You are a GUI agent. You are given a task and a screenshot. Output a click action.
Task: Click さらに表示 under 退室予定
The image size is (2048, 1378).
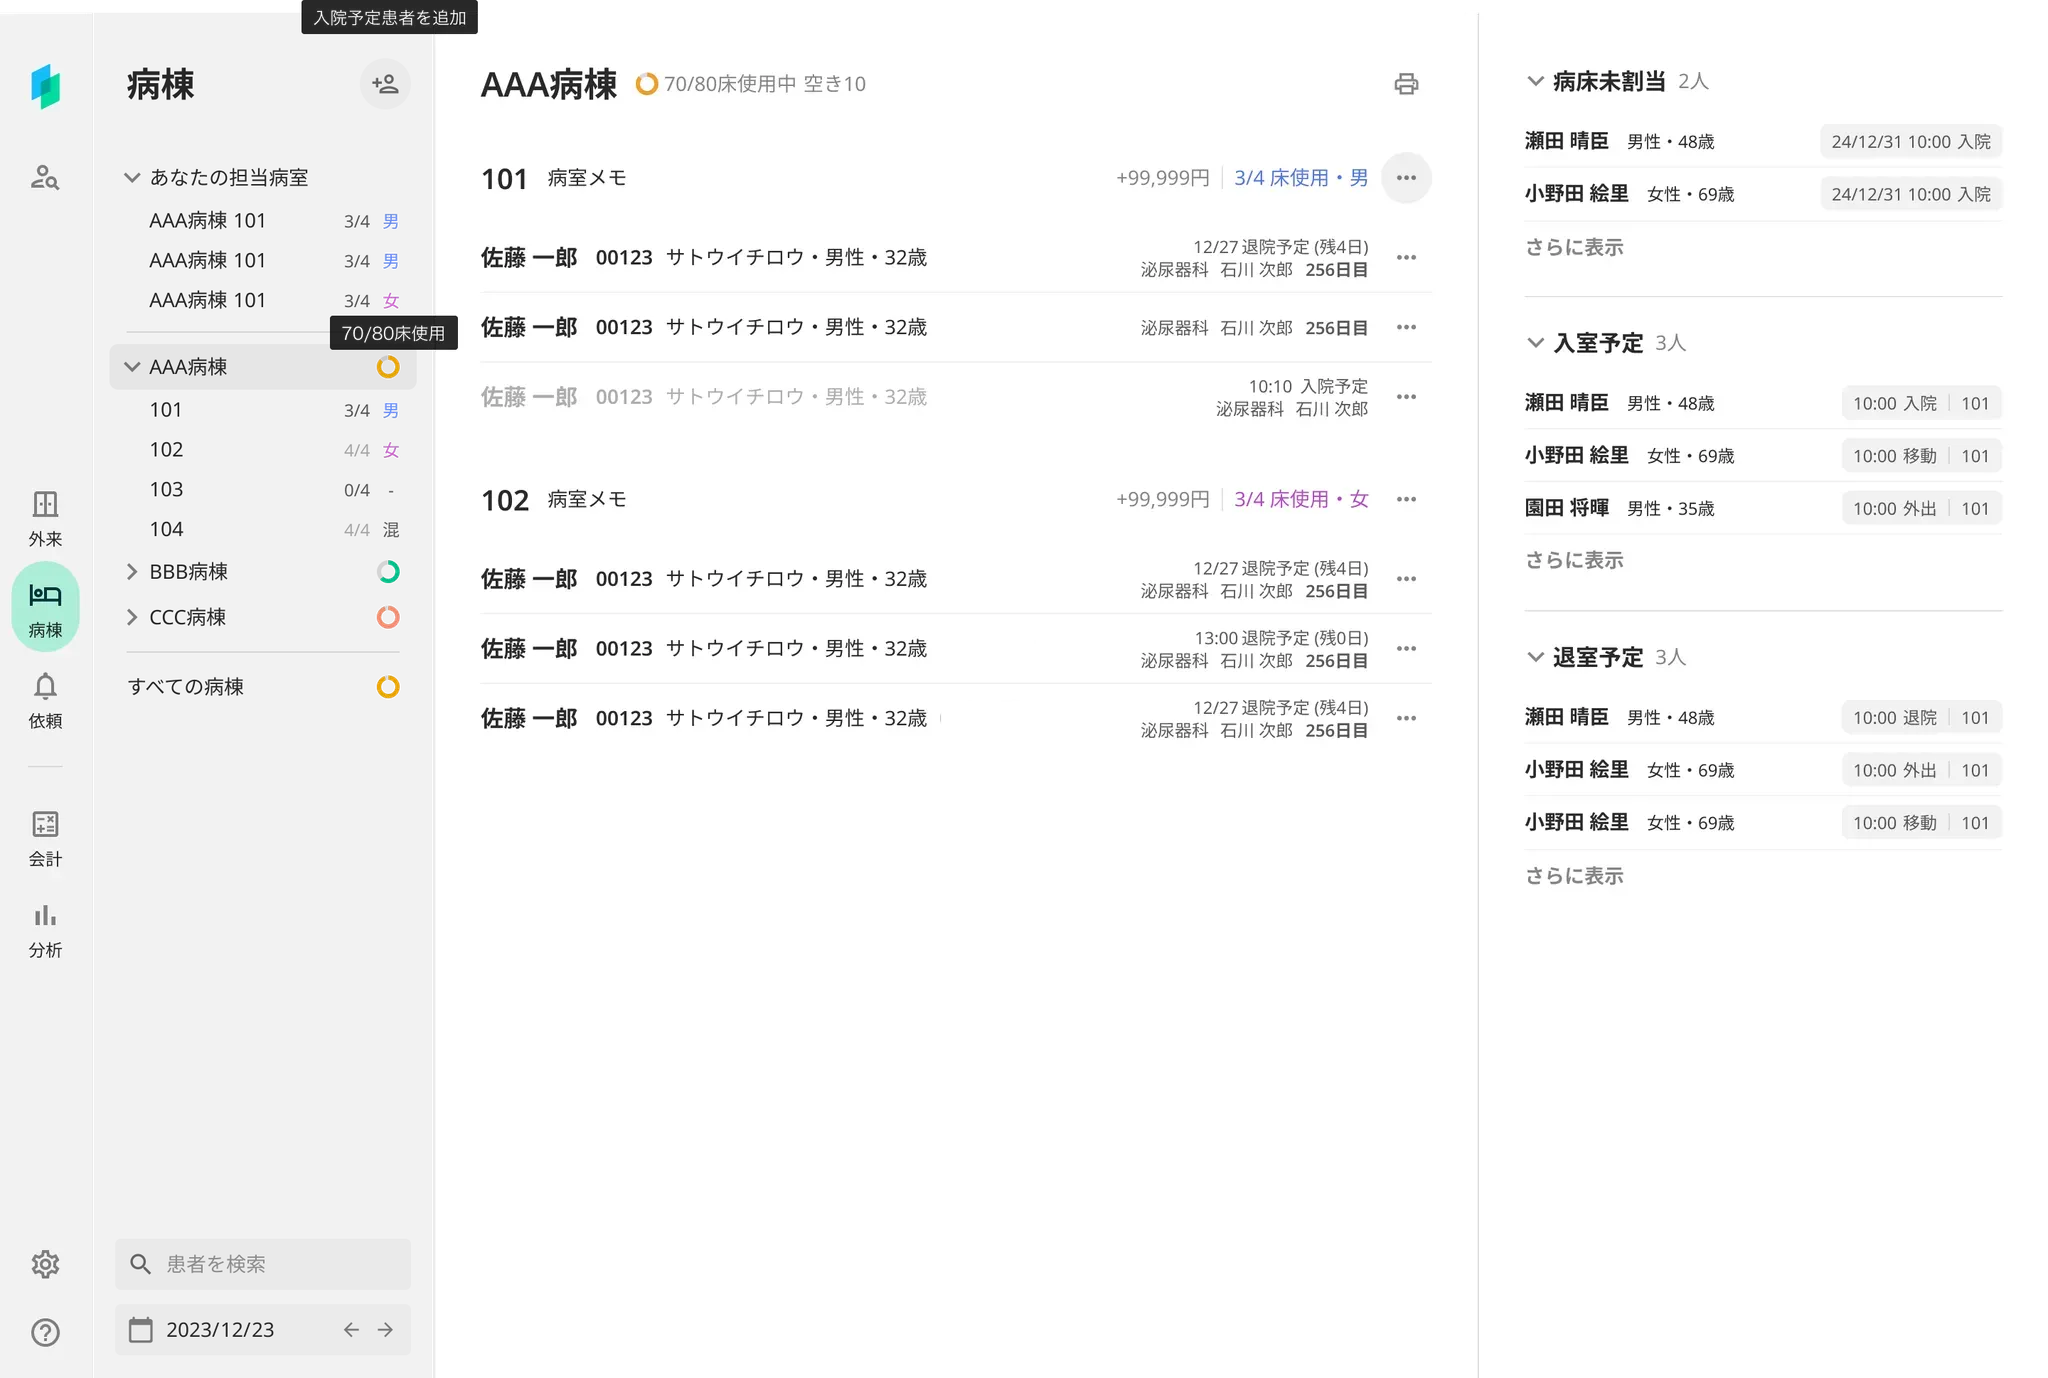(1574, 876)
